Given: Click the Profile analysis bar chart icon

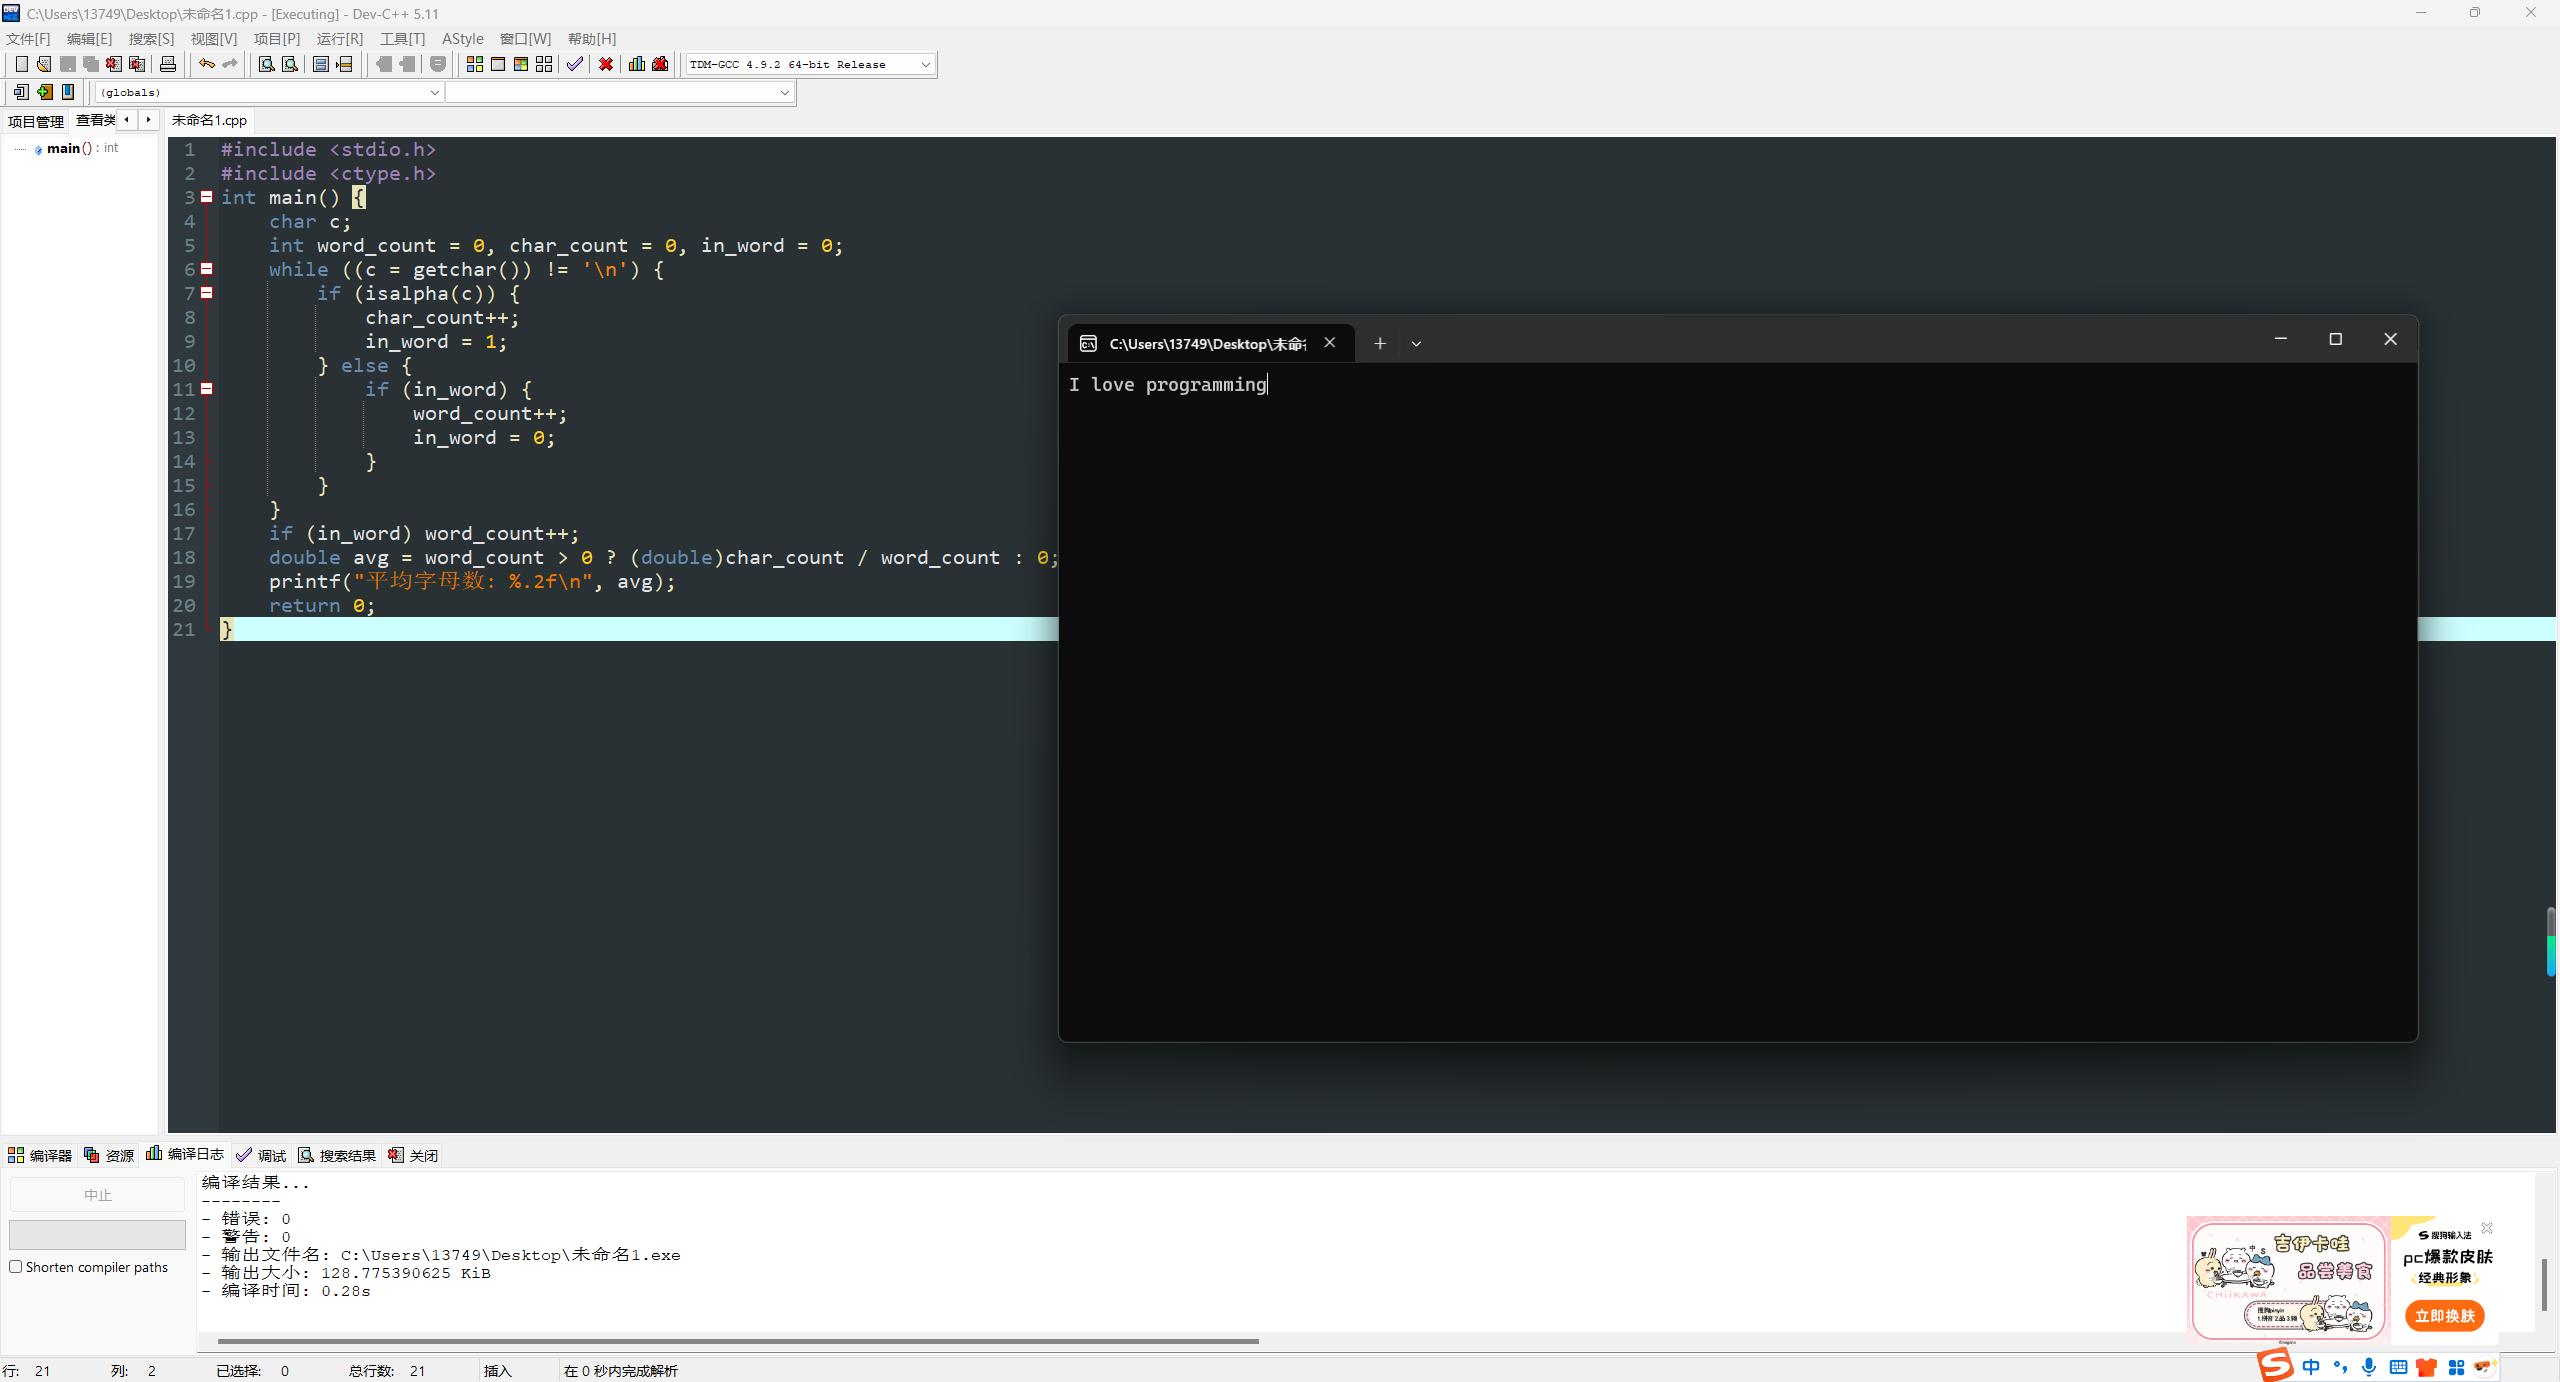Looking at the screenshot, I should [x=637, y=64].
